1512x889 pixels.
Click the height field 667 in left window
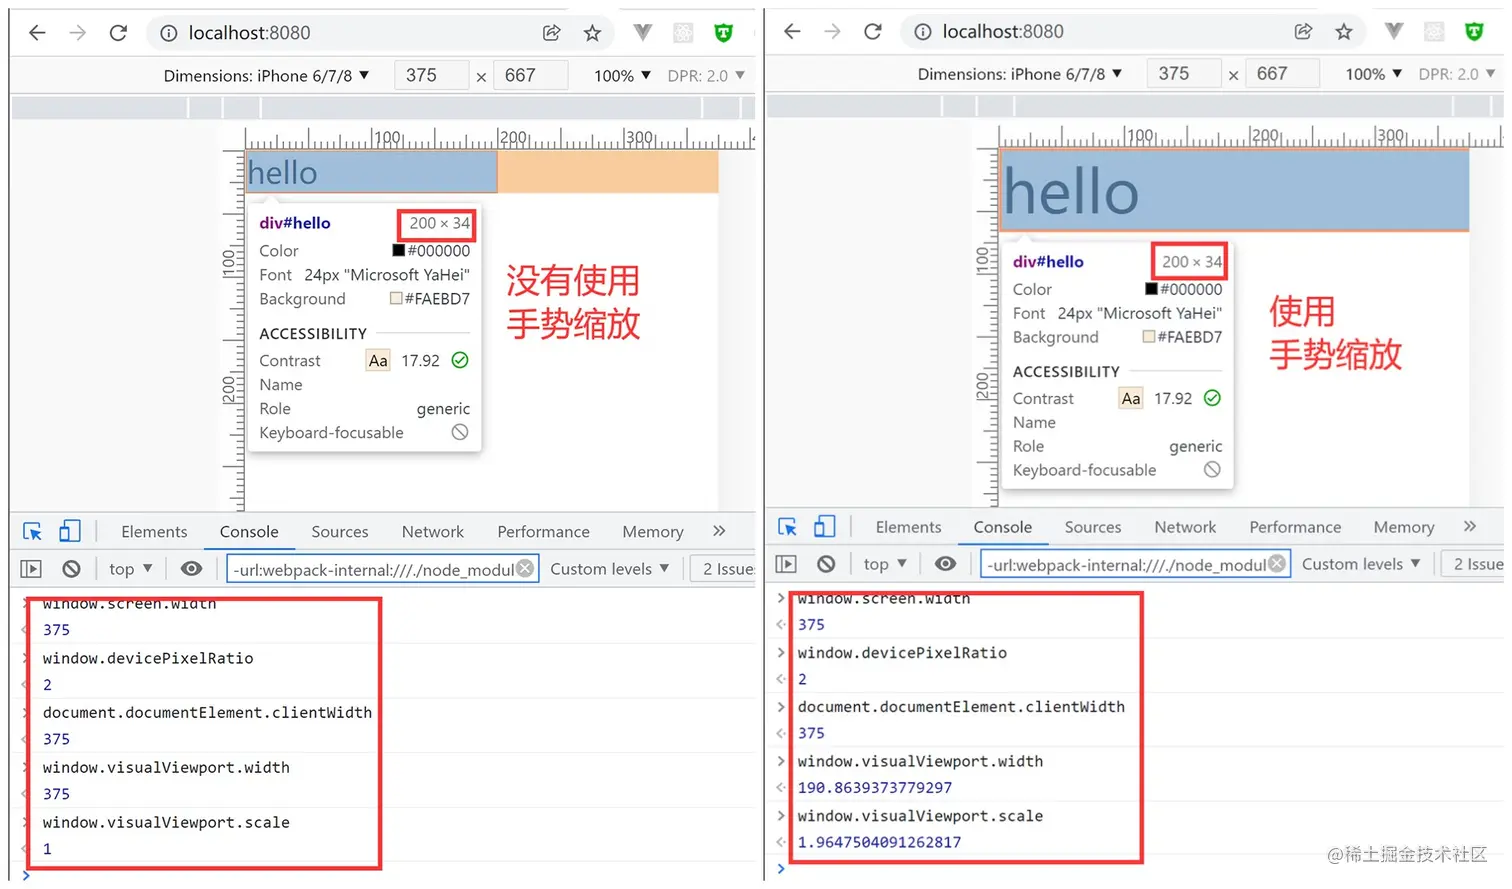point(531,75)
